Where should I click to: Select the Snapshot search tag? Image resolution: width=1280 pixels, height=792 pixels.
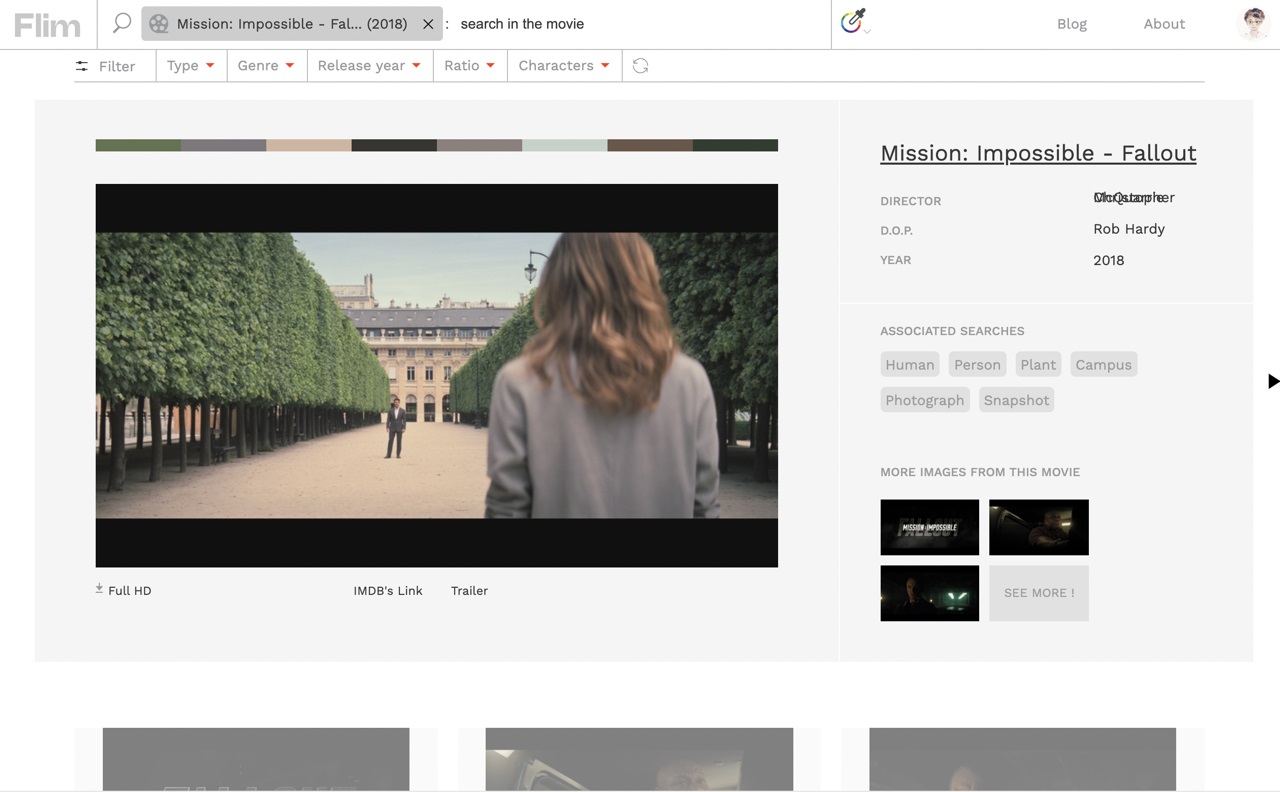(1016, 401)
